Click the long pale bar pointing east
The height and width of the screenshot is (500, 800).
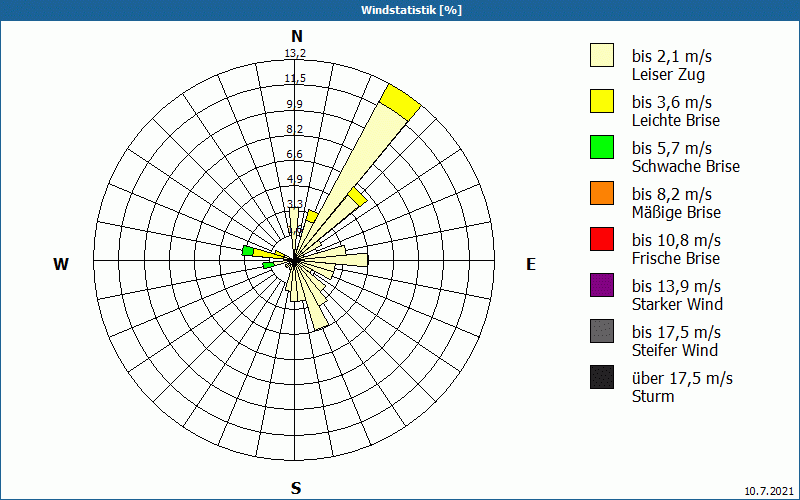click(334, 260)
